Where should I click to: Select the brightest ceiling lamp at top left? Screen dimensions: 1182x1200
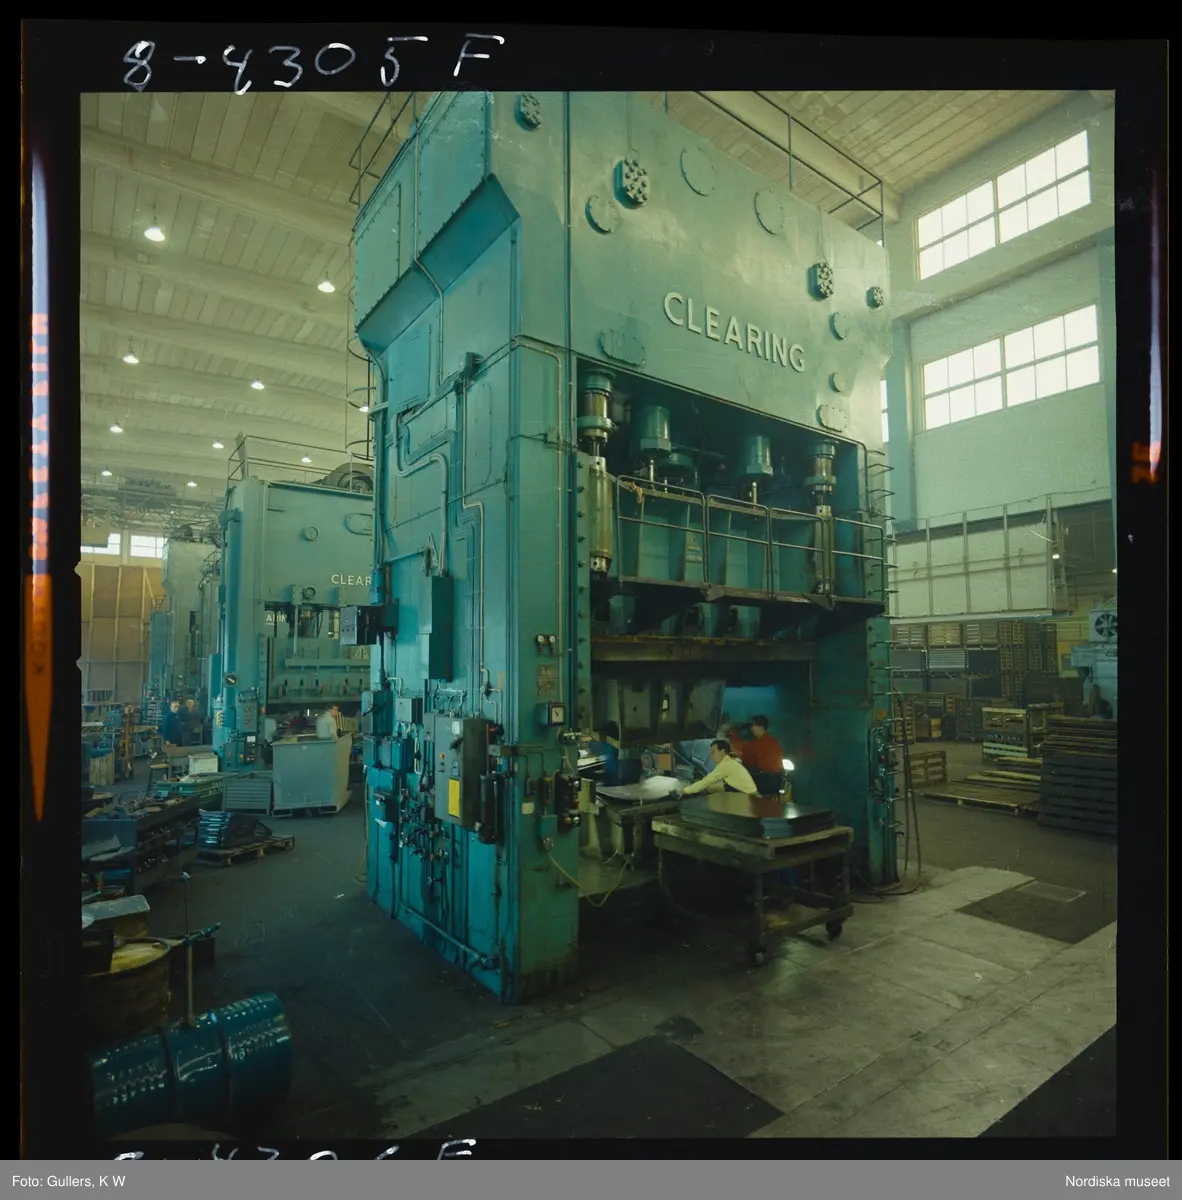[x=153, y=232]
